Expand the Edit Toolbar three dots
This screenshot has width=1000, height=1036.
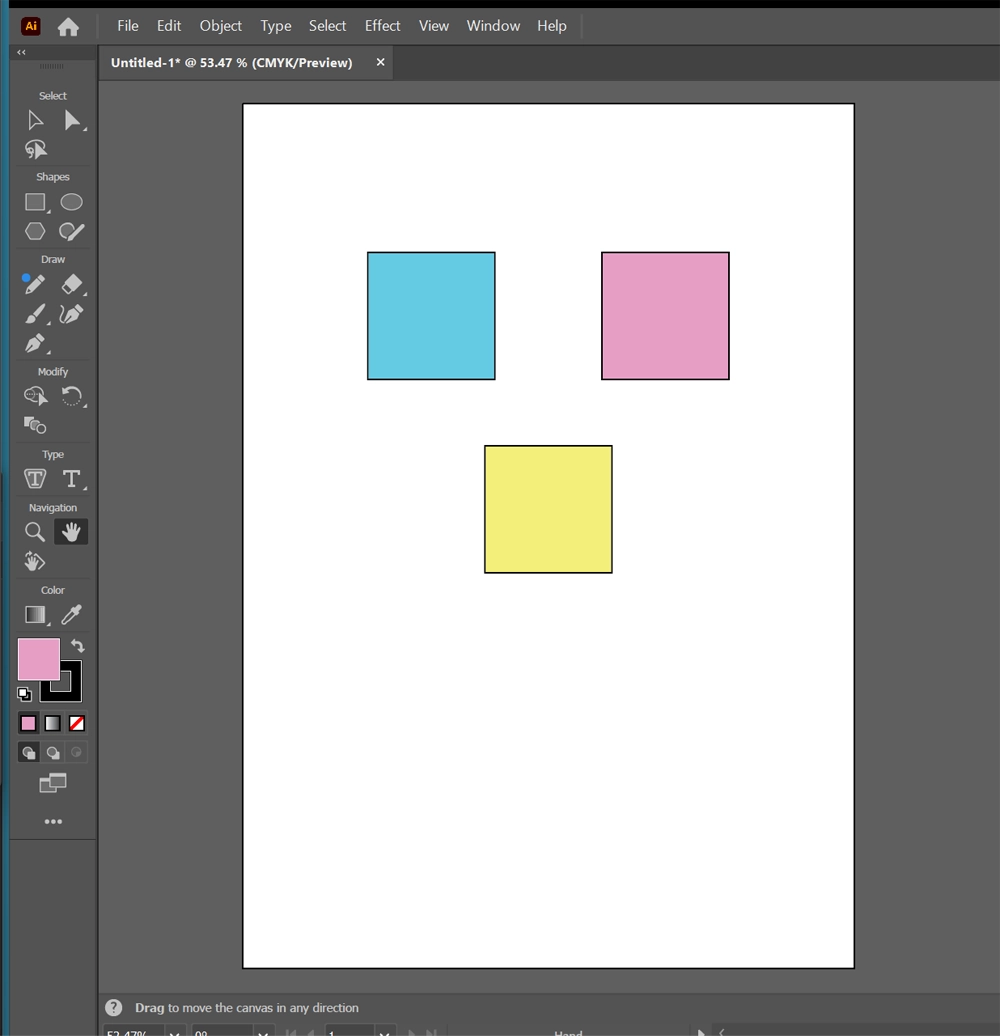point(53,821)
